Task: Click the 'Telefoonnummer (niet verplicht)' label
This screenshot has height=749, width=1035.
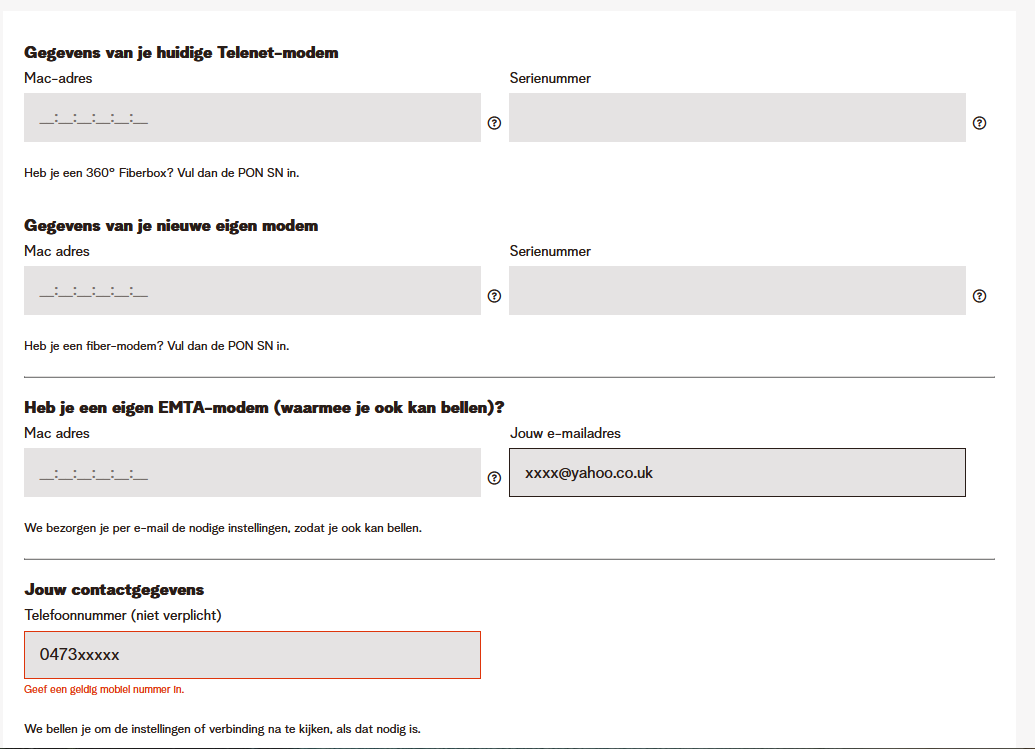Action: pyautogui.click(x=123, y=615)
